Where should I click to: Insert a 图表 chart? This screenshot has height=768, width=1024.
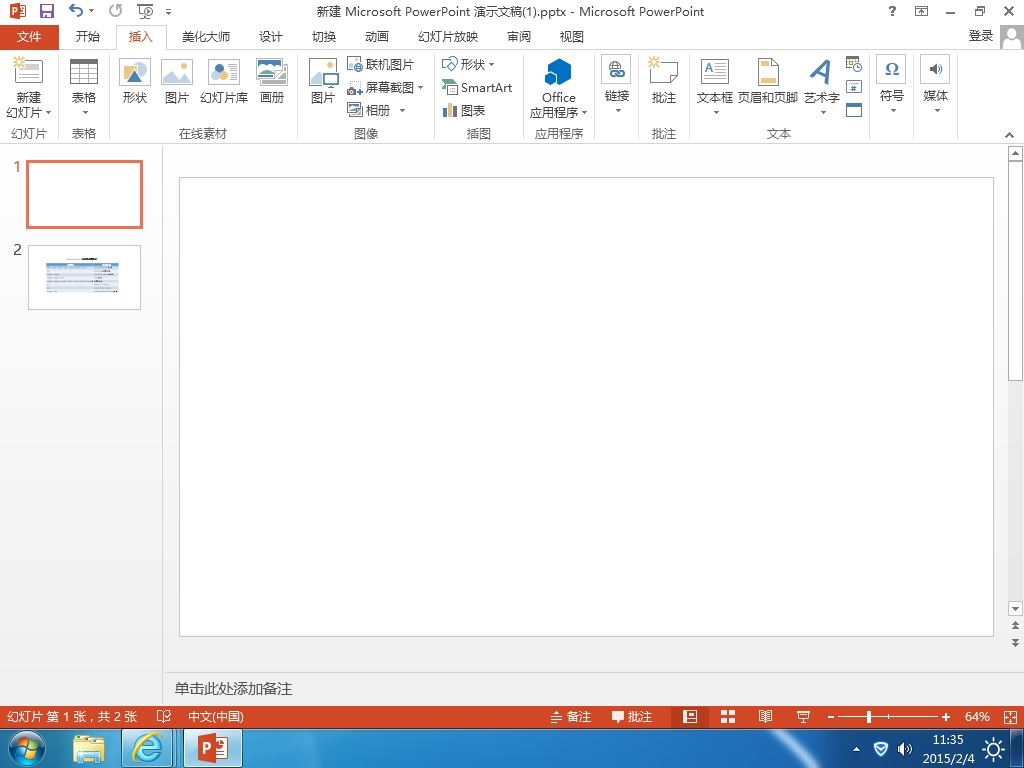tap(464, 110)
